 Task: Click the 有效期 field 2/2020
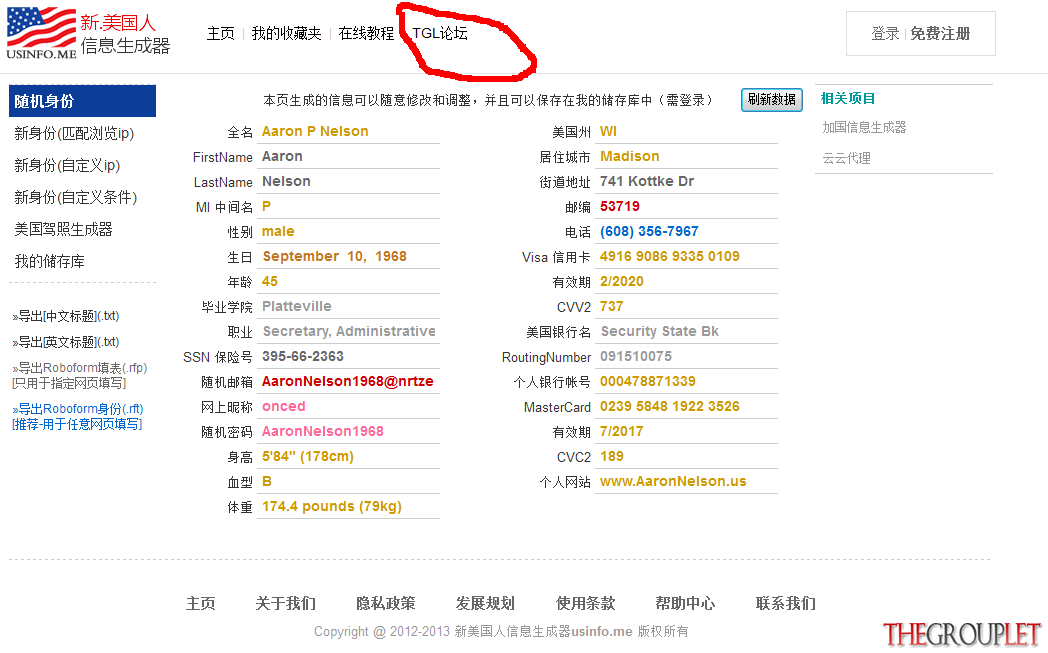686,281
